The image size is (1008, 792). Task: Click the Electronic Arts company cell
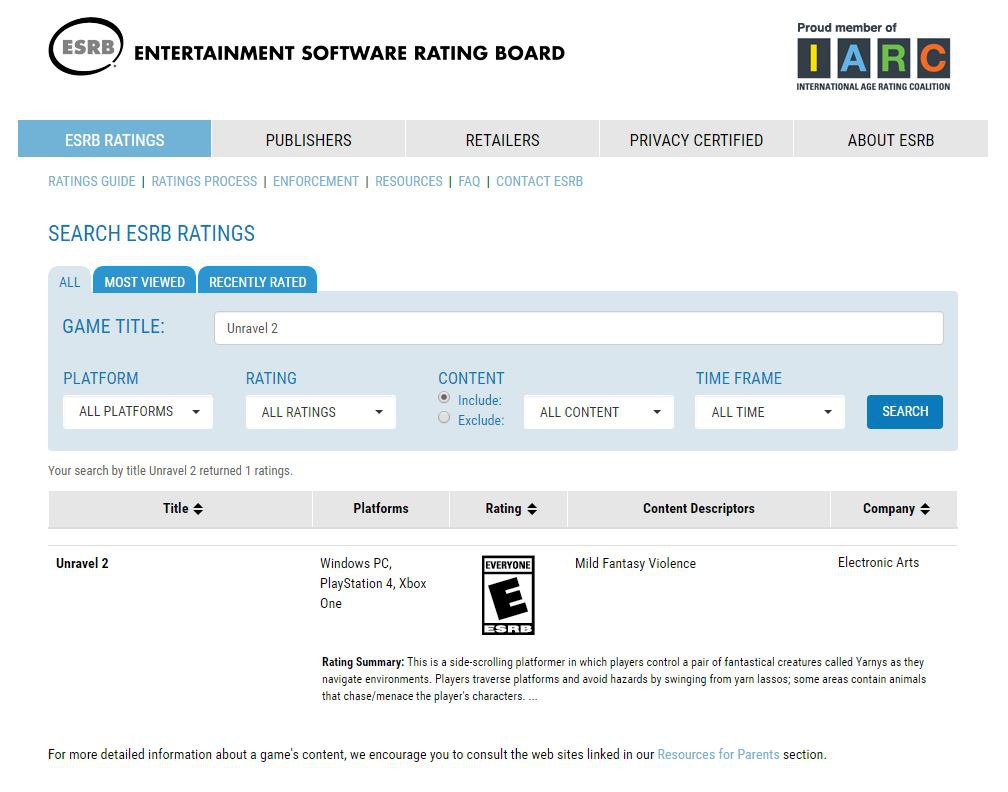coord(878,562)
